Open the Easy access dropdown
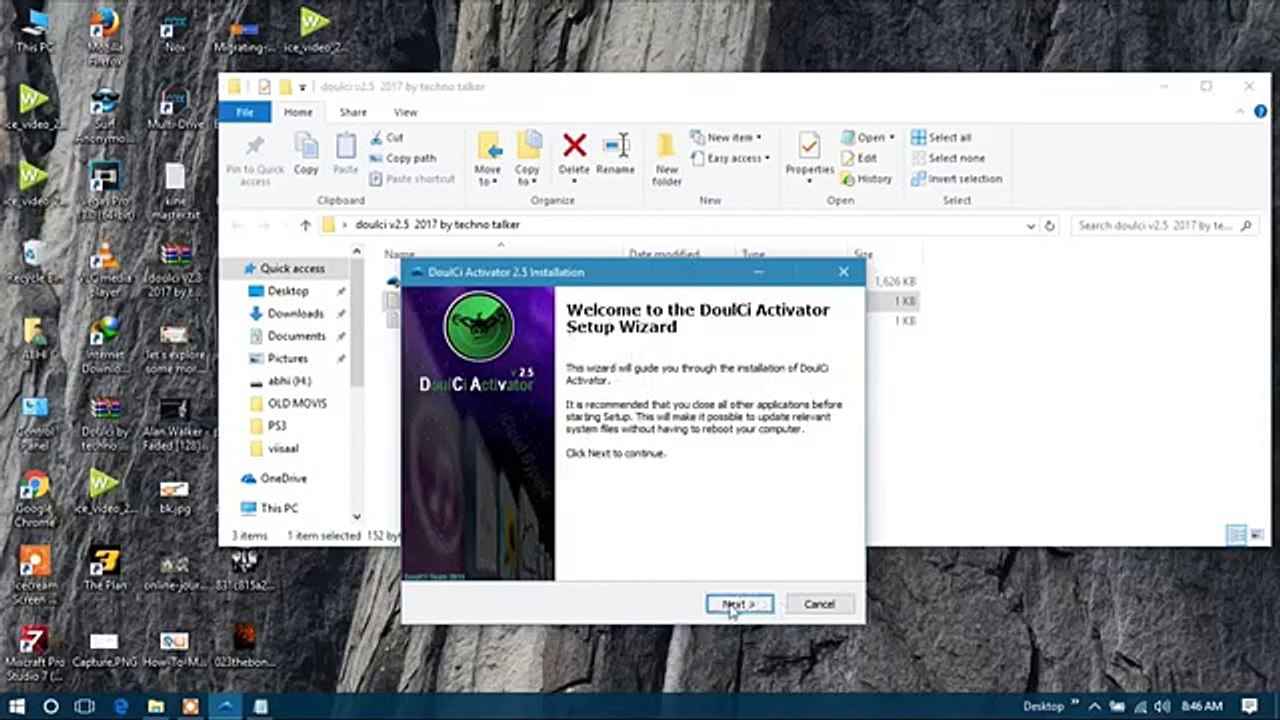 pos(731,158)
